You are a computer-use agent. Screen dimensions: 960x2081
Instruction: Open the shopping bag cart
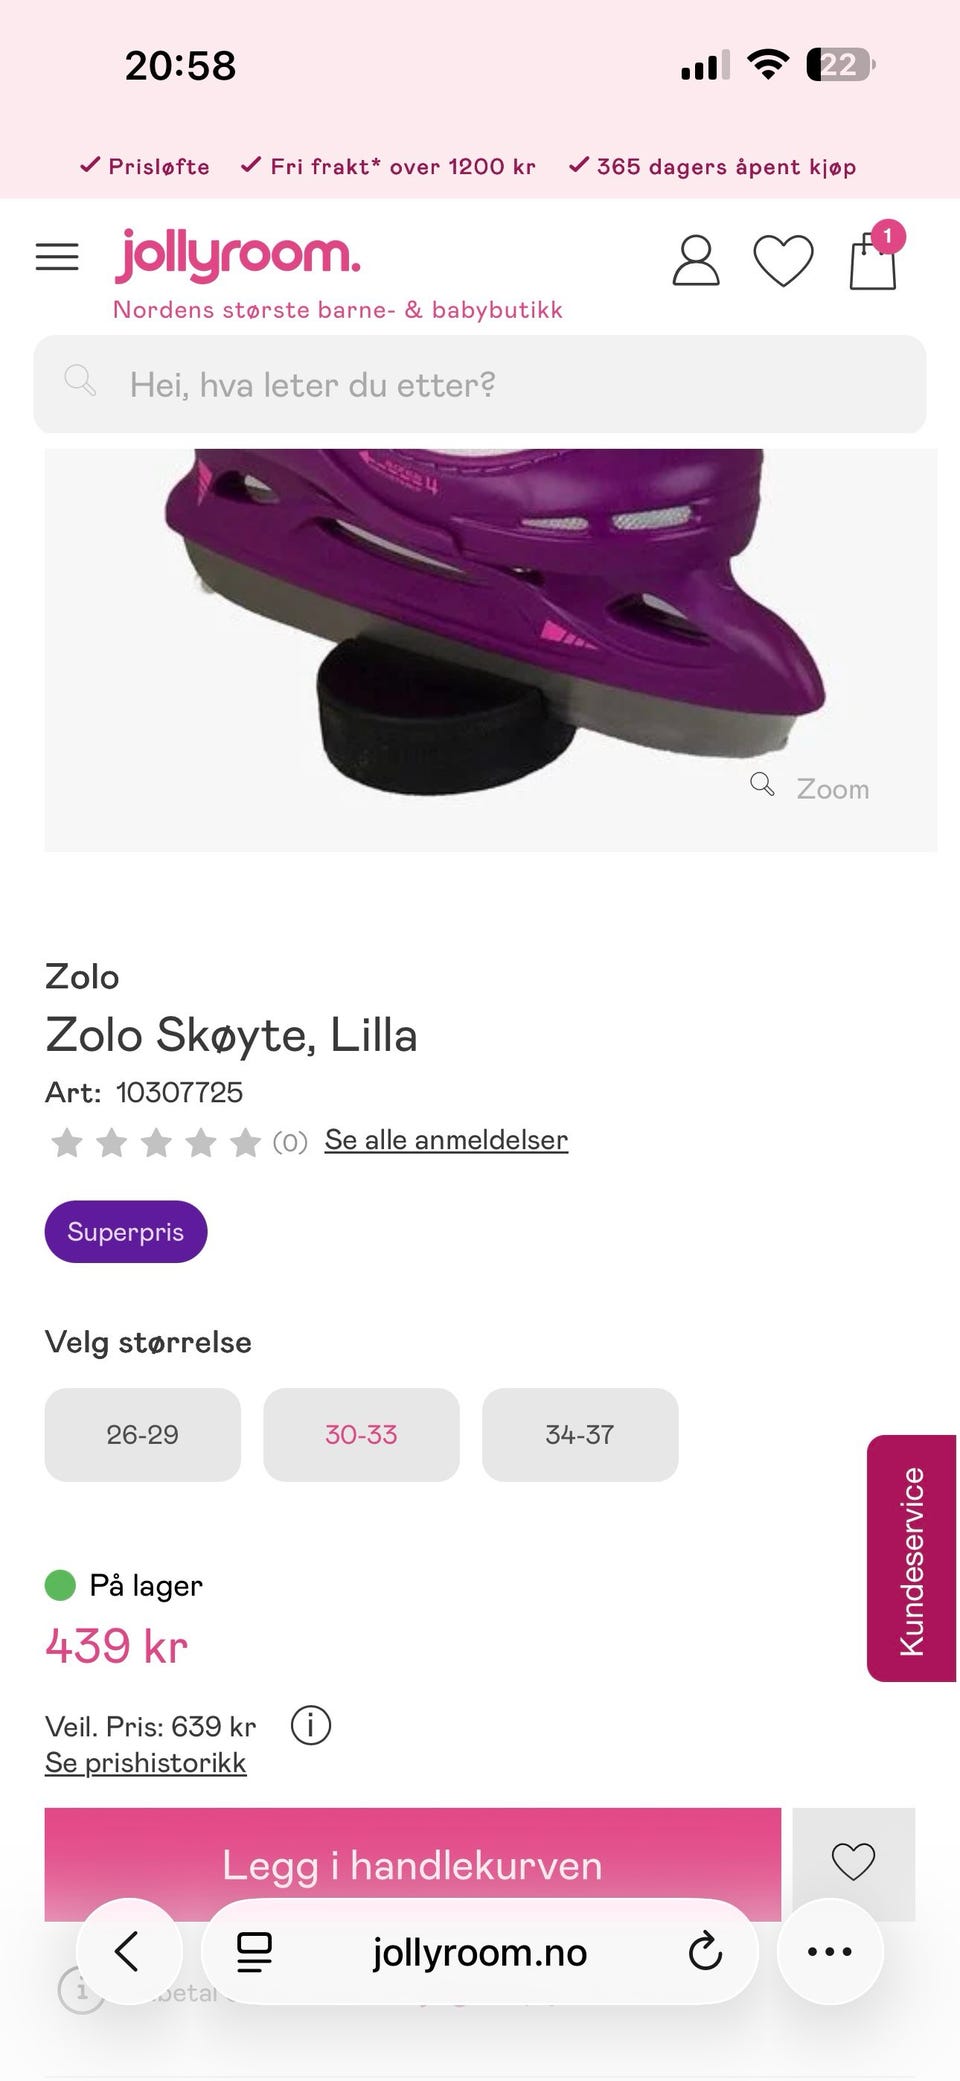point(873,259)
